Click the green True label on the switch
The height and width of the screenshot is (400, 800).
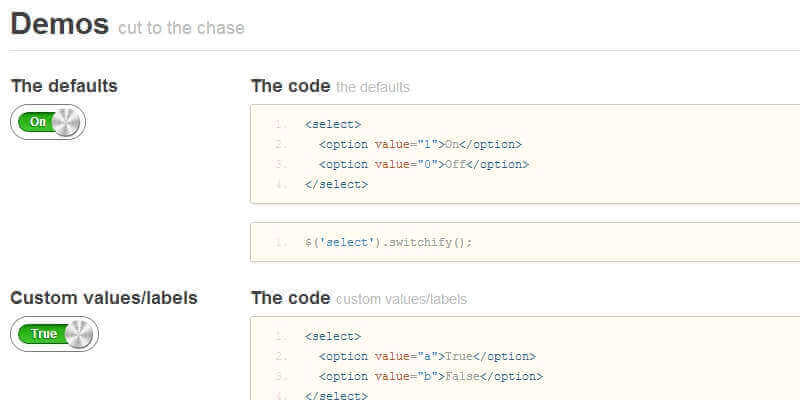pos(44,334)
